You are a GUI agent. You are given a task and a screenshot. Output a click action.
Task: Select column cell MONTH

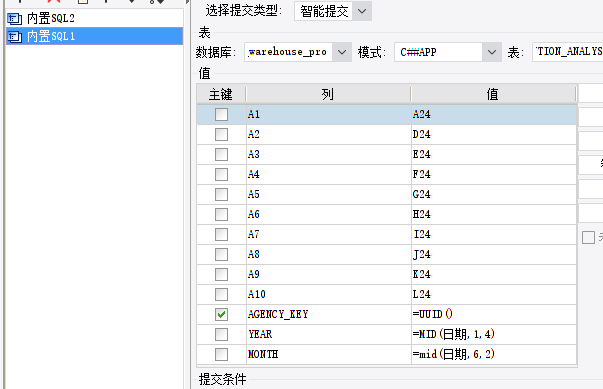(328, 354)
